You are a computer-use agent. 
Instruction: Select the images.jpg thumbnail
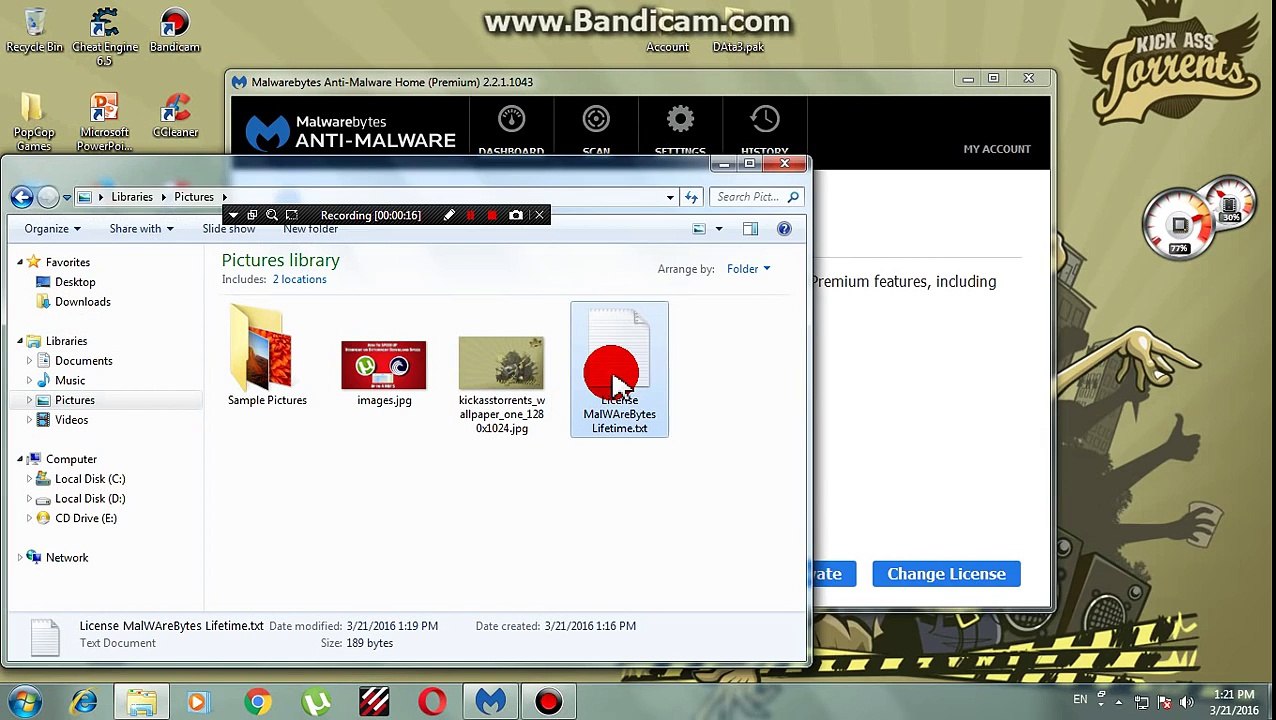click(x=384, y=372)
